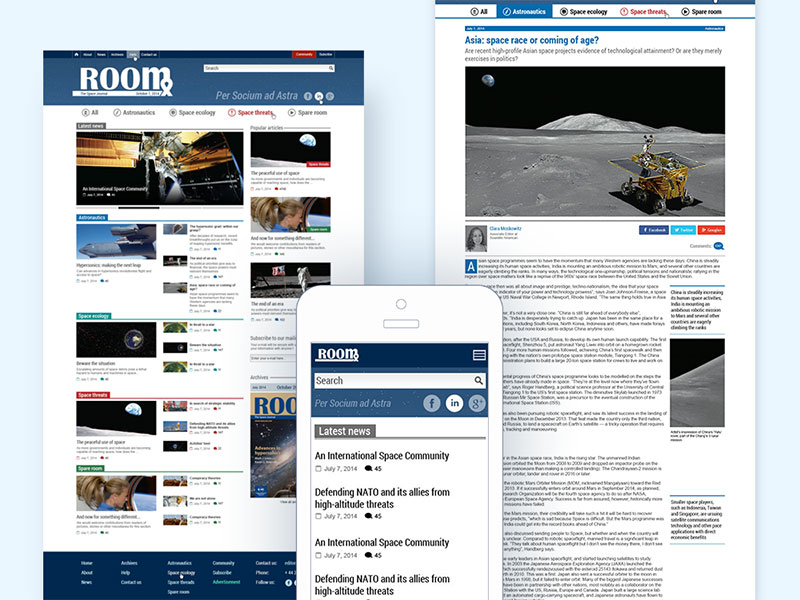Click the red Community button on the desktop homepage

point(304,54)
